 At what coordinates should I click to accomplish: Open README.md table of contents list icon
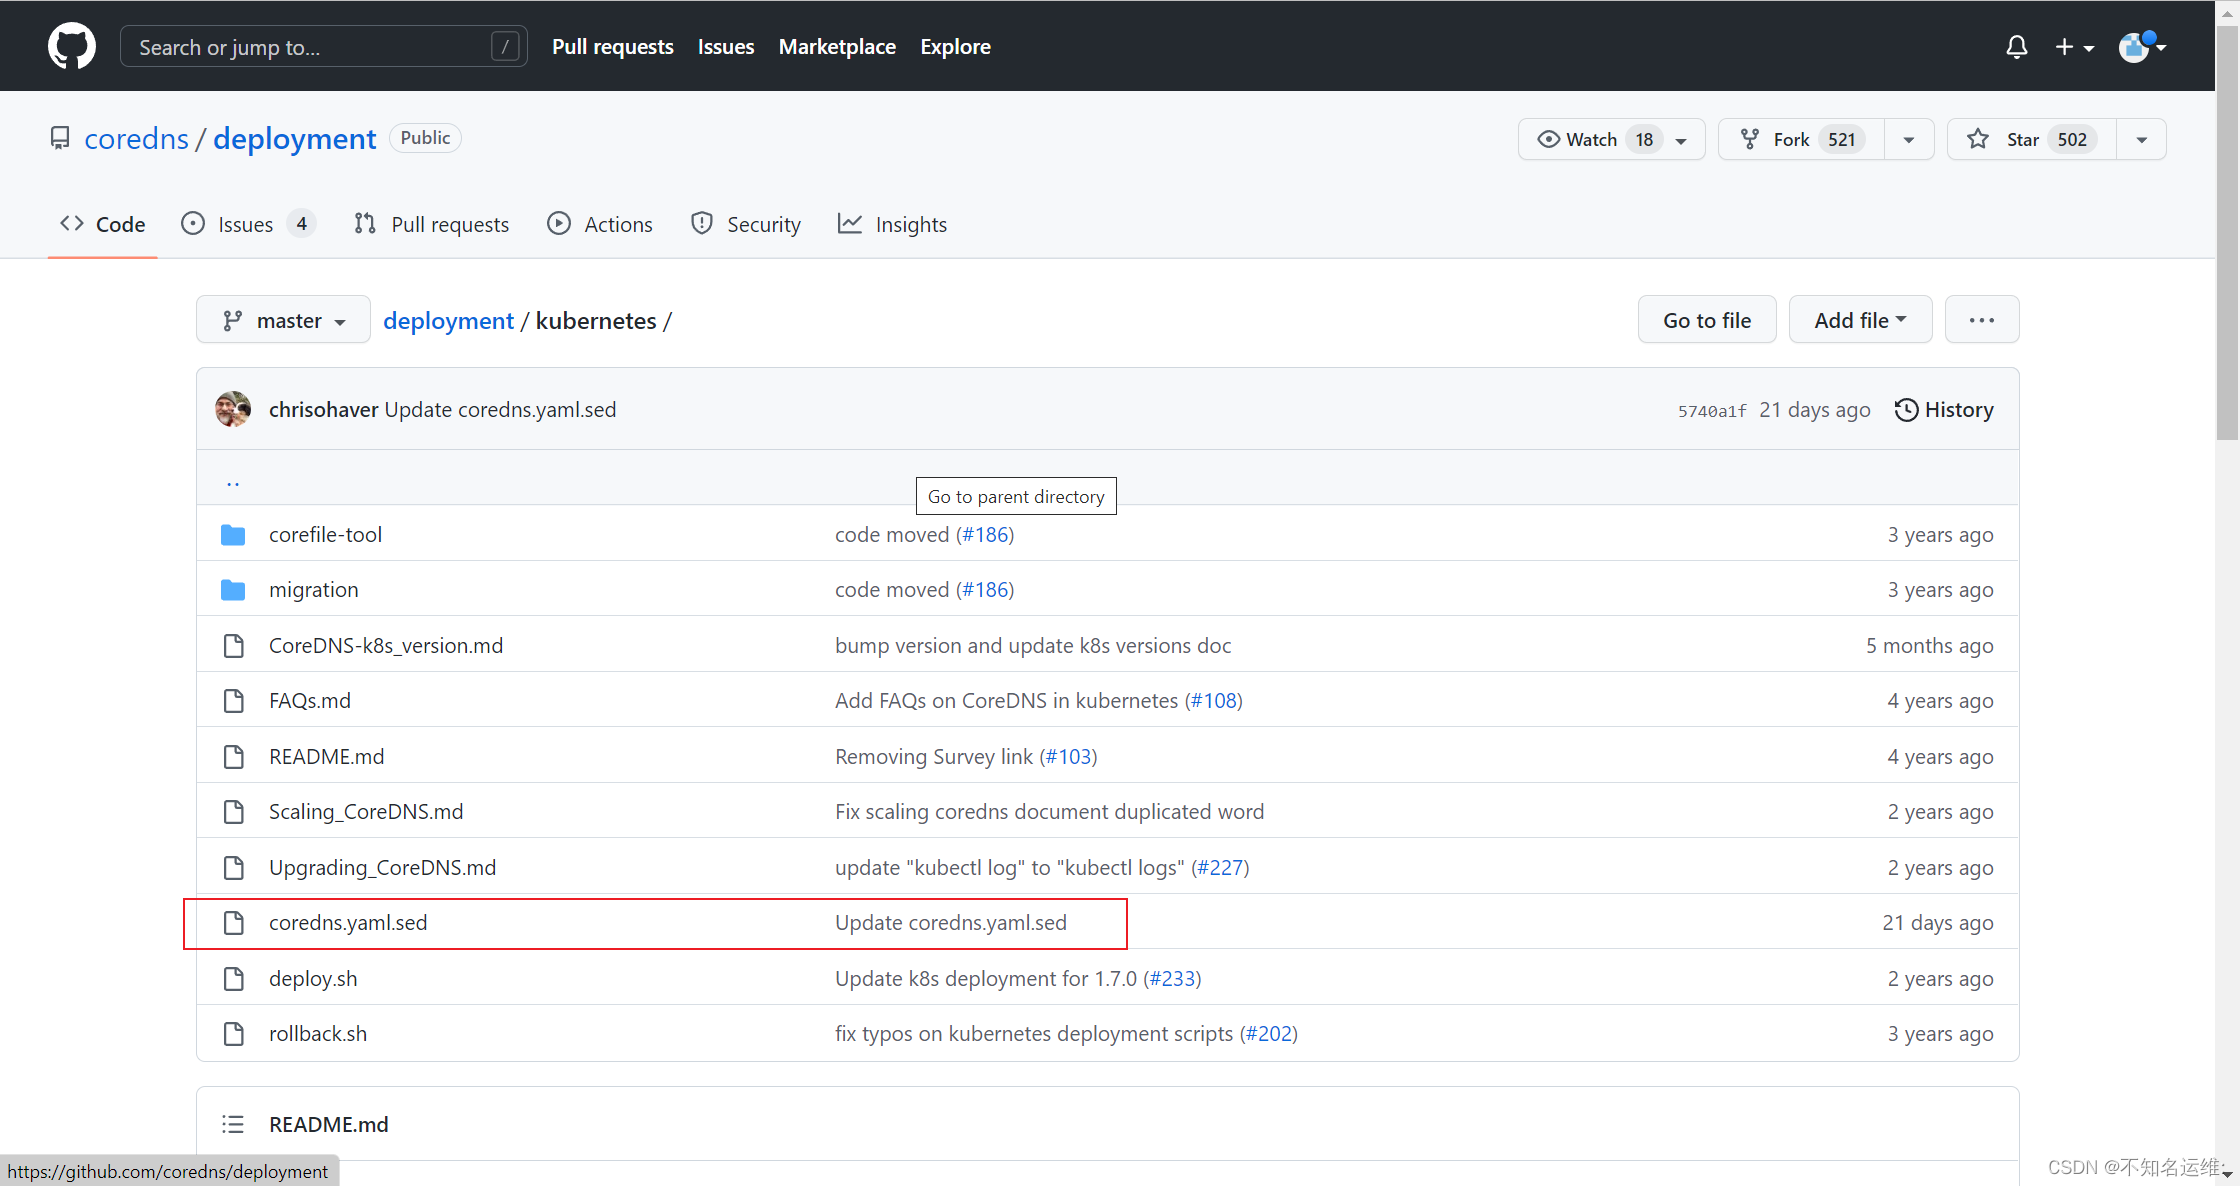(233, 1124)
